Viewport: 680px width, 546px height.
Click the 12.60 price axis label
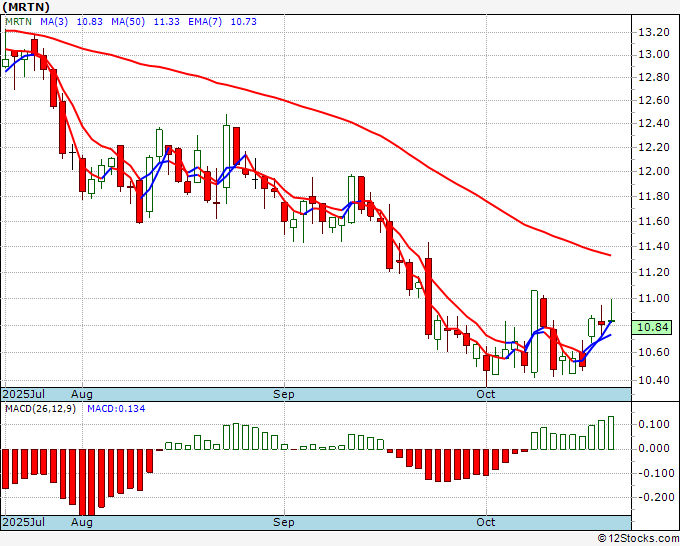tap(654, 100)
